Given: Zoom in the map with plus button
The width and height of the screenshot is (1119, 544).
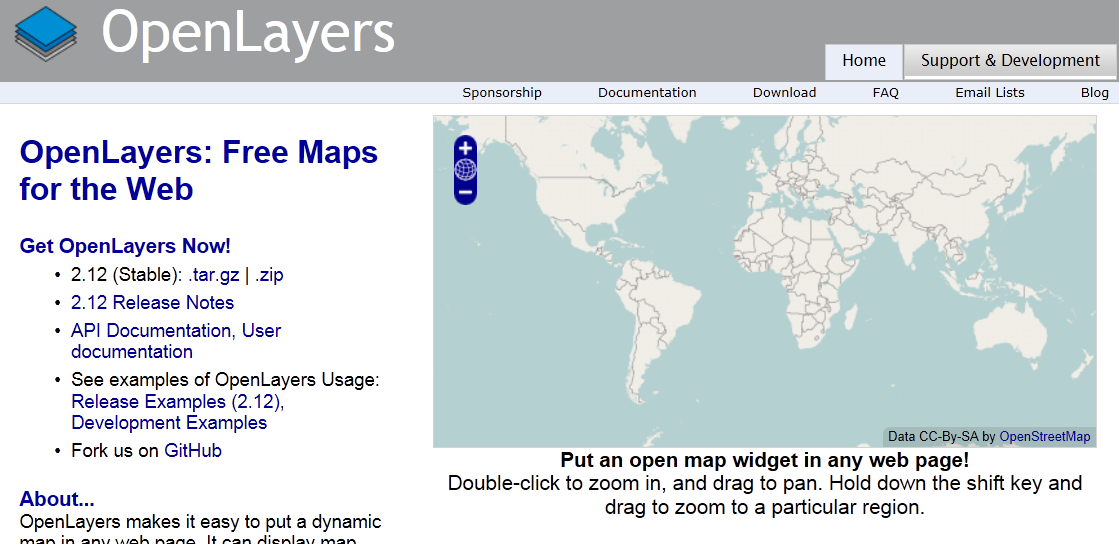Looking at the screenshot, I should click(x=465, y=148).
